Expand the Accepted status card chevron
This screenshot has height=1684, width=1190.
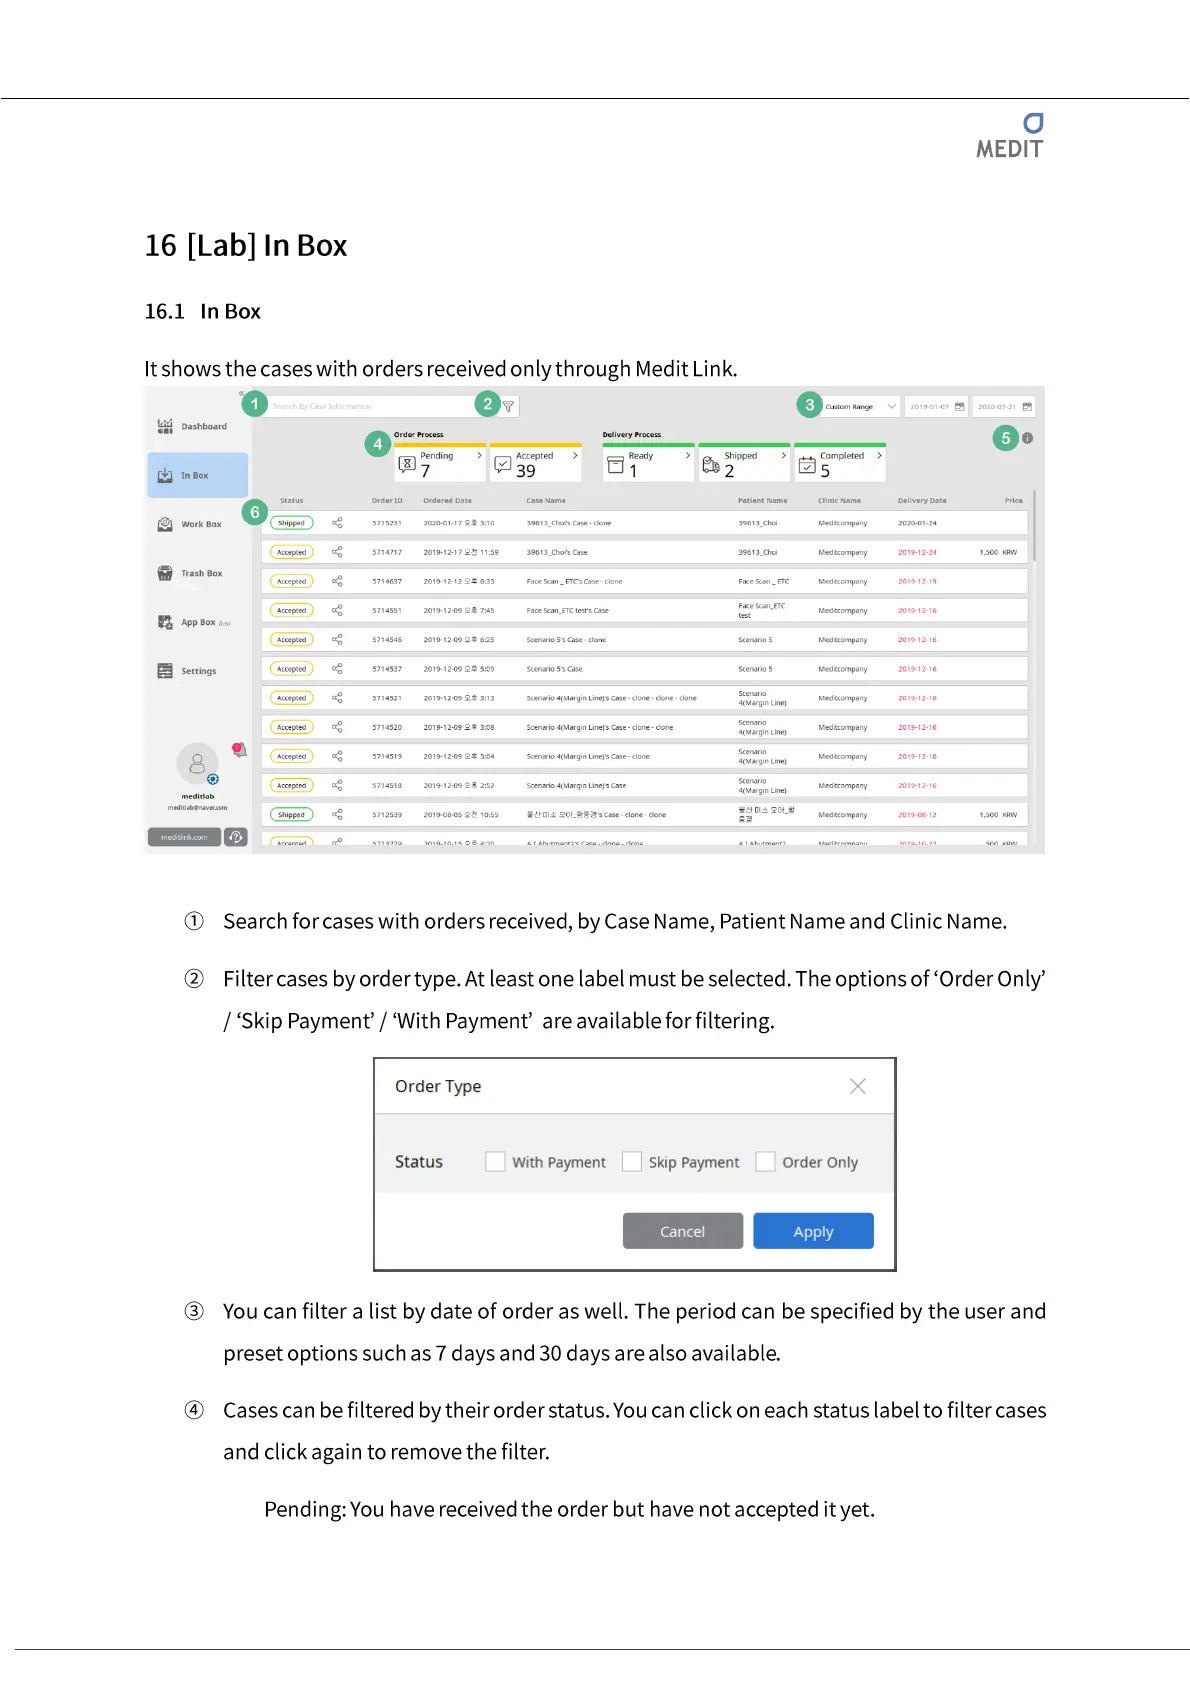point(575,456)
